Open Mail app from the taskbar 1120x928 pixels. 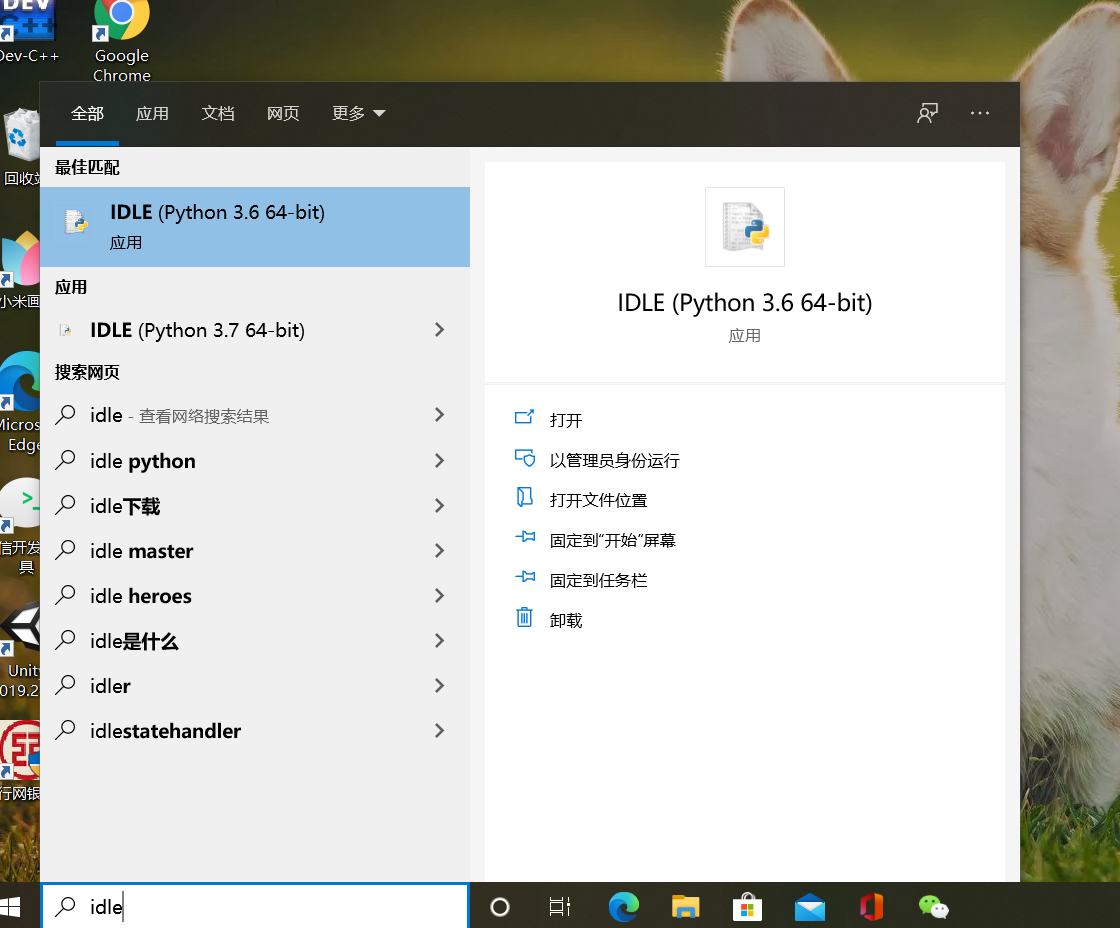tap(809, 907)
